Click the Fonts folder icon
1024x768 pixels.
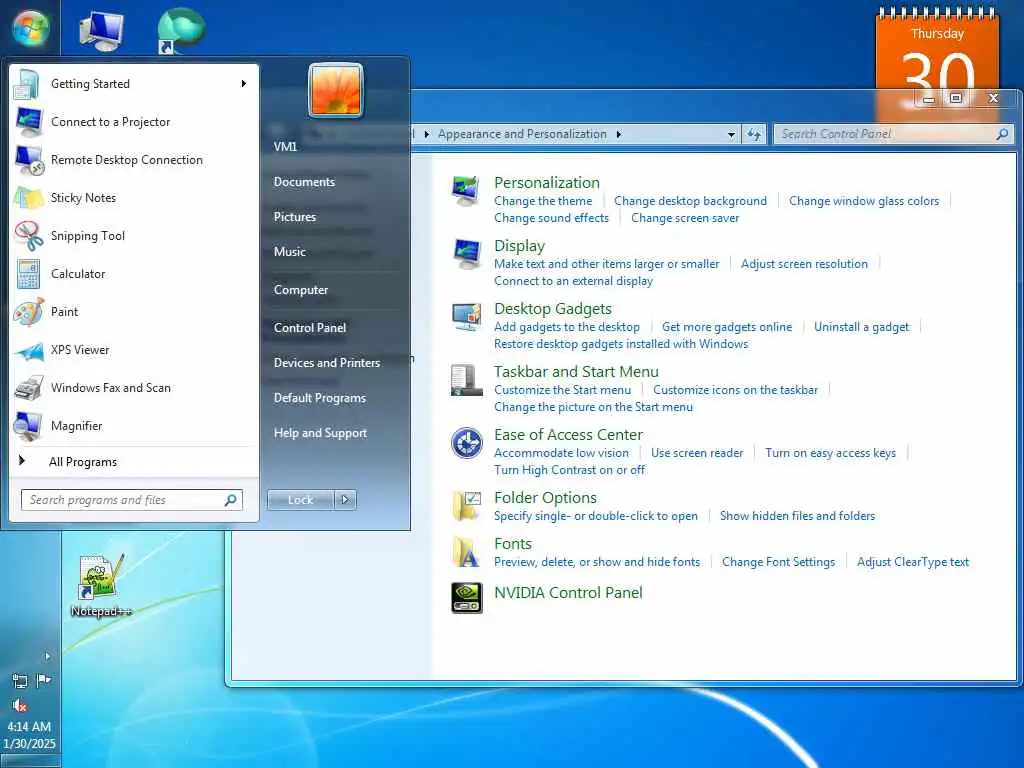tap(466, 552)
